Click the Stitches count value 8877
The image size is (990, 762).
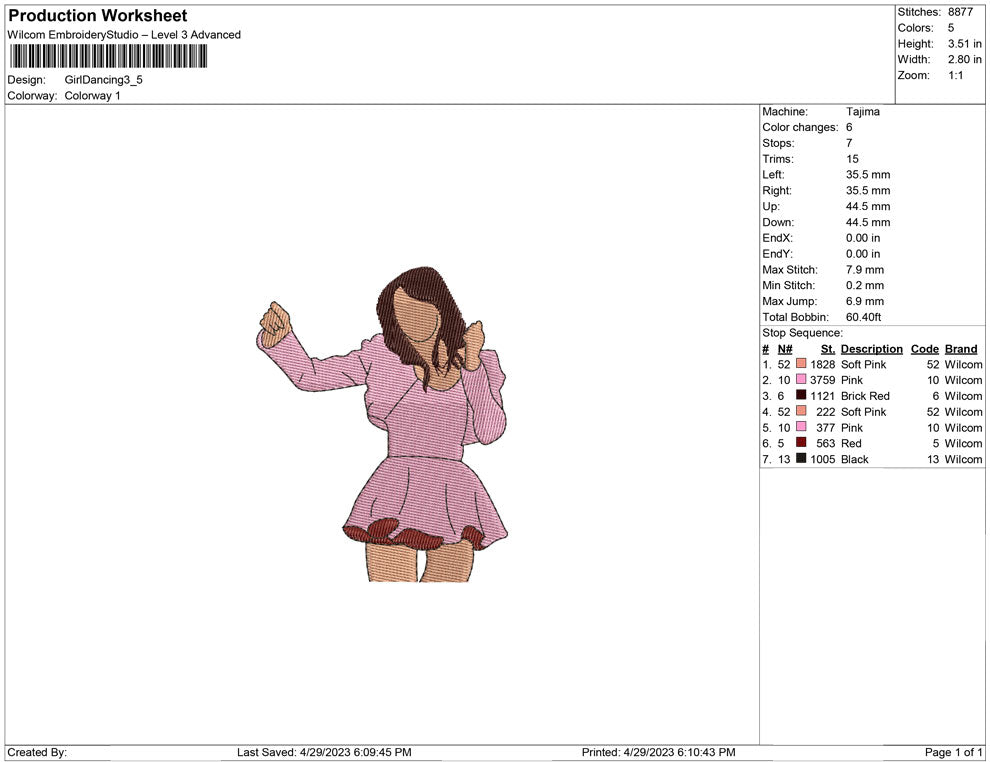point(961,12)
